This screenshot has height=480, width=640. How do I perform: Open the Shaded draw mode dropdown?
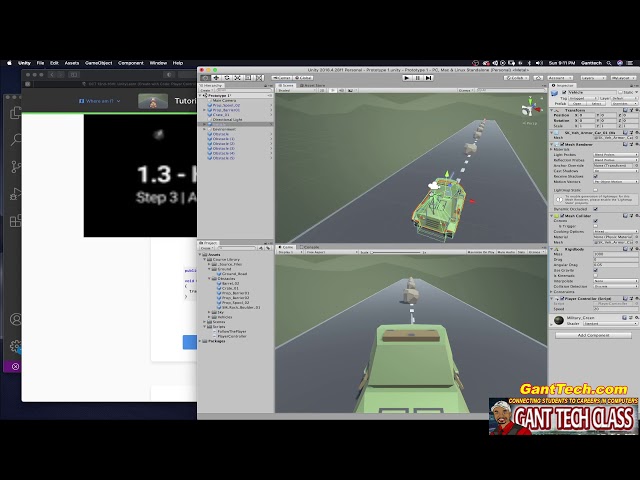(296, 90)
